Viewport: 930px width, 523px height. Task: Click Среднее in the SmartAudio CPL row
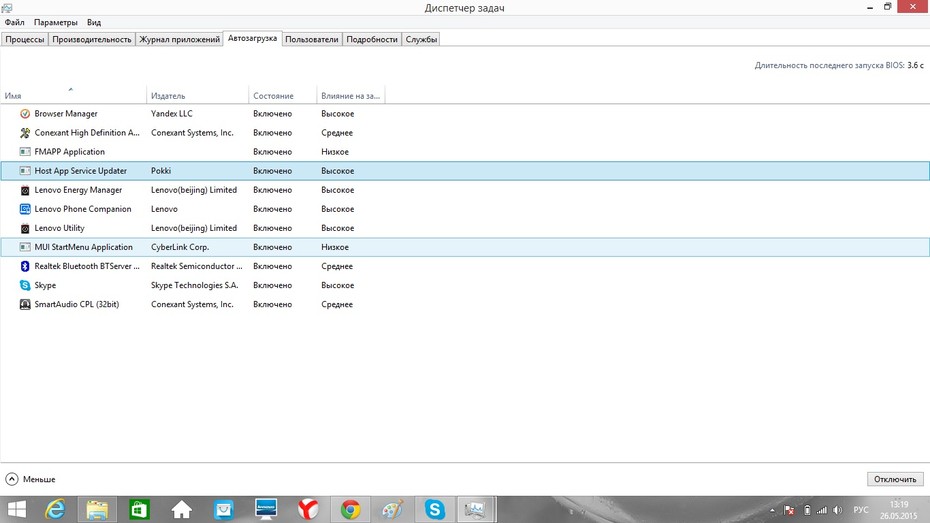coord(337,304)
